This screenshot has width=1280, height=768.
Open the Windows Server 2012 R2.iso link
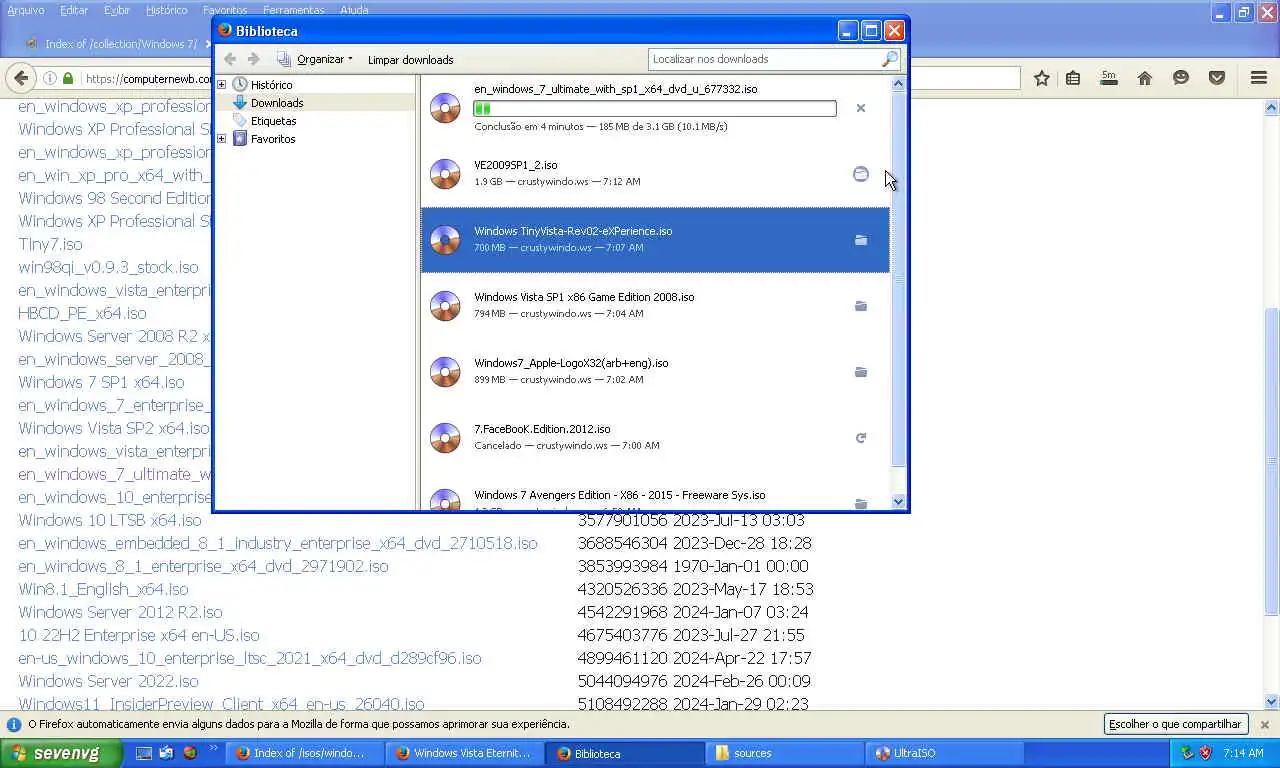coord(120,612)
